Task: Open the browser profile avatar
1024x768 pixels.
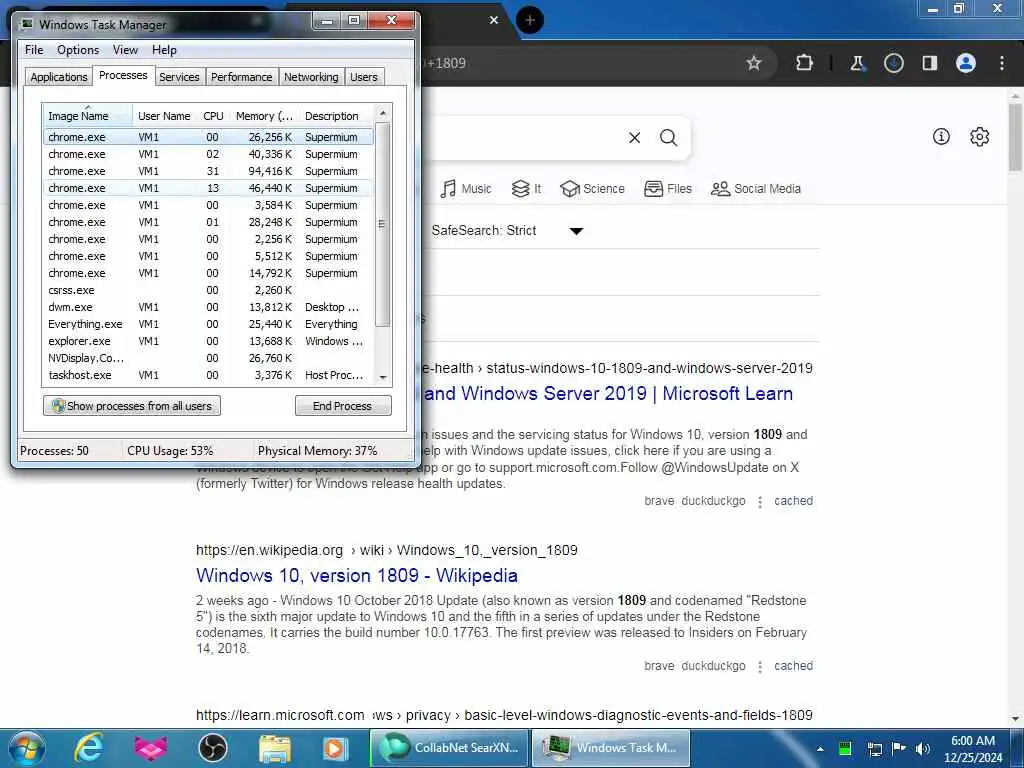Action: pos(966,63)
